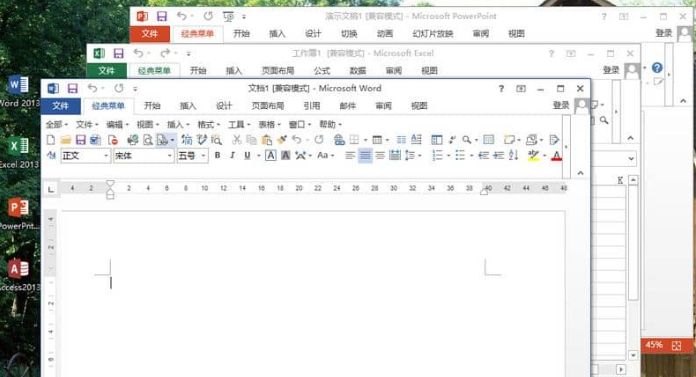Toggle Italic formatting
Image resolution: width=696 pixels, height=377 pixels.
[232, 155]
